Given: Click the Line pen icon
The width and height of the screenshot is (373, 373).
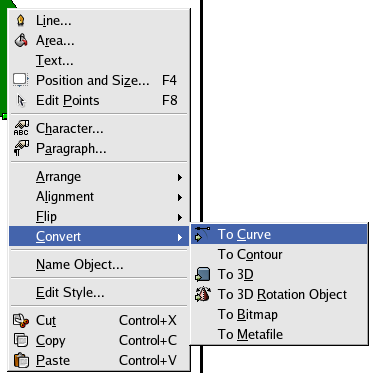Looking at the screenshot, I should (x=21, y=20).
